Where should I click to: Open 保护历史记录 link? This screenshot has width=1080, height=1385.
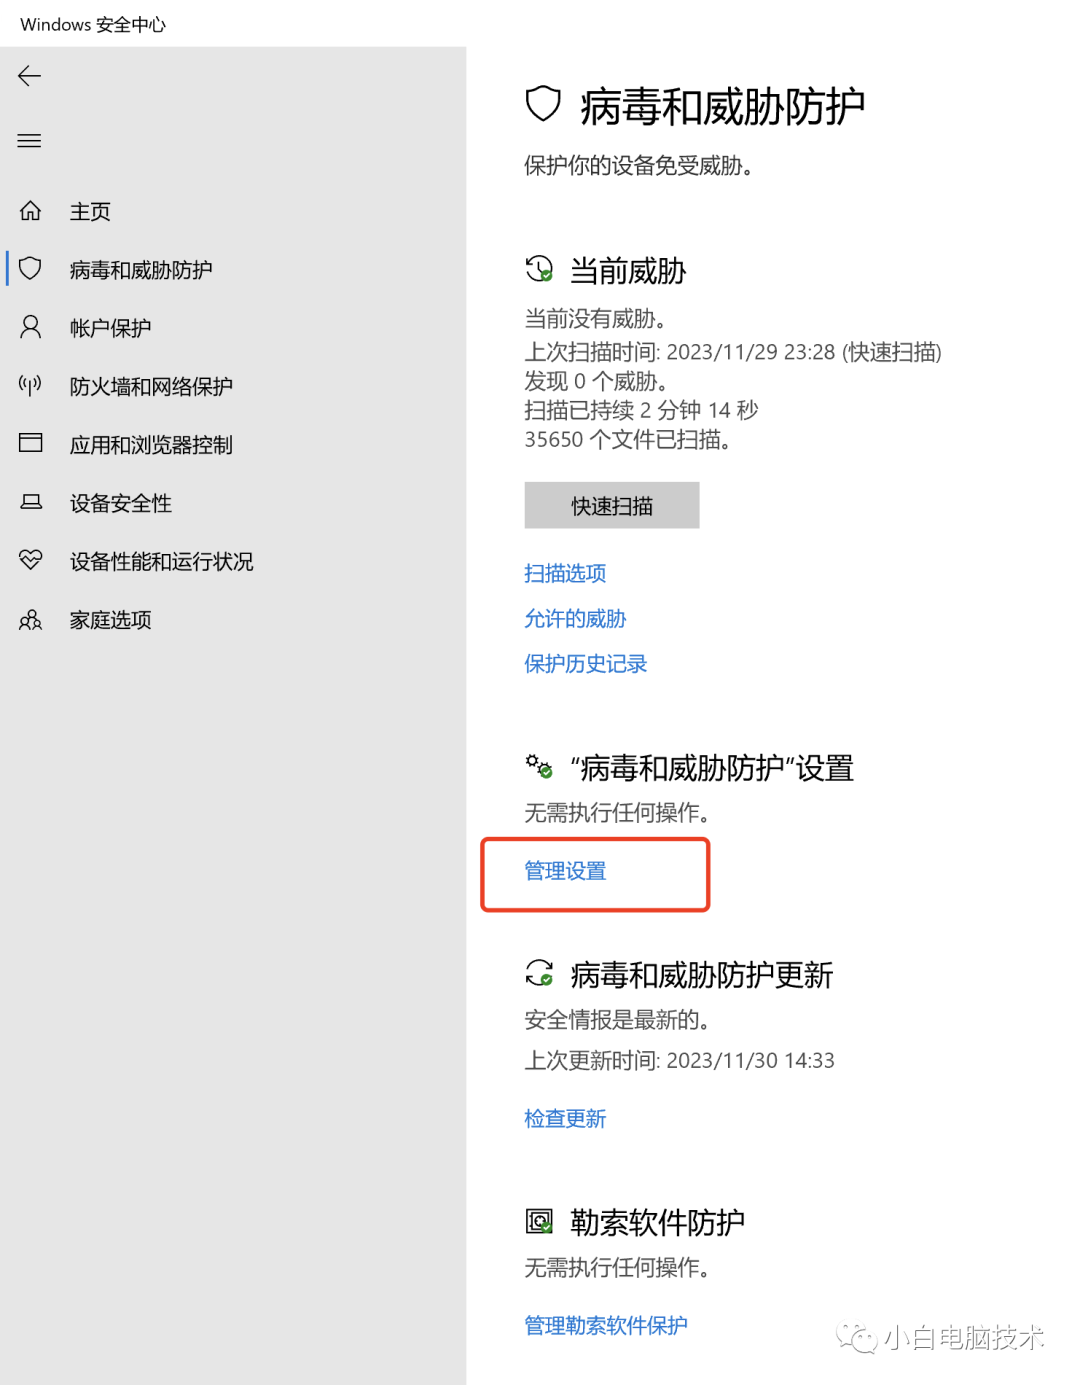coord(585,664)
